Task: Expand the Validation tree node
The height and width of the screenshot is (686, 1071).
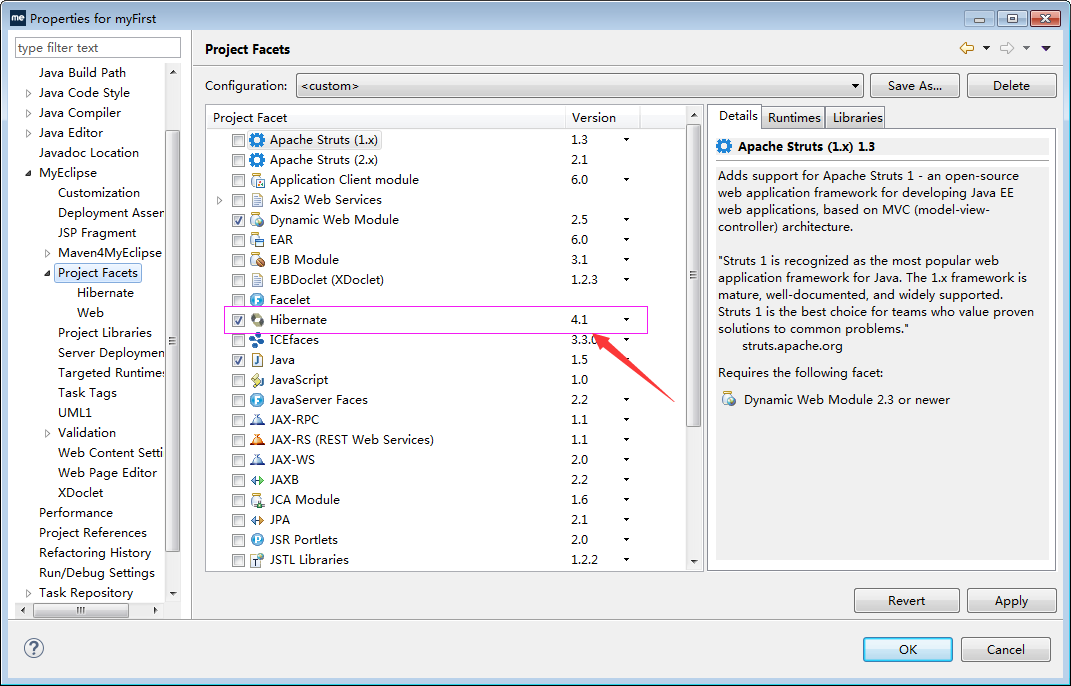Action: (47, 433)
